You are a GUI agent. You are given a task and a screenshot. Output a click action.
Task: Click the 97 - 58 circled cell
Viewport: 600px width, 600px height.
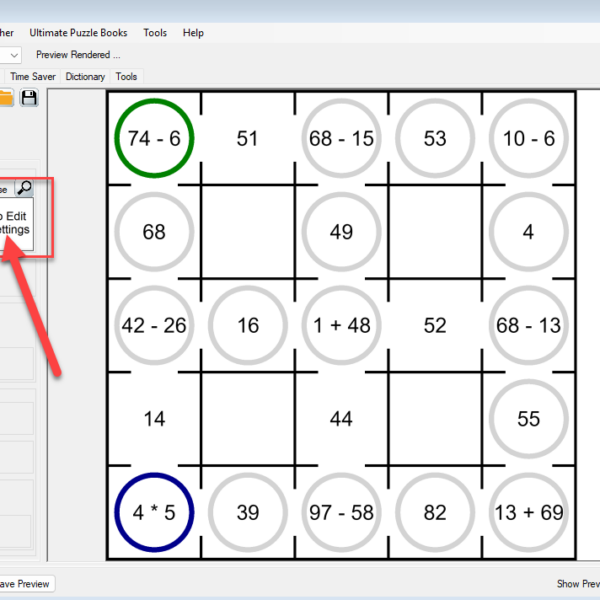tap(341, 513)
